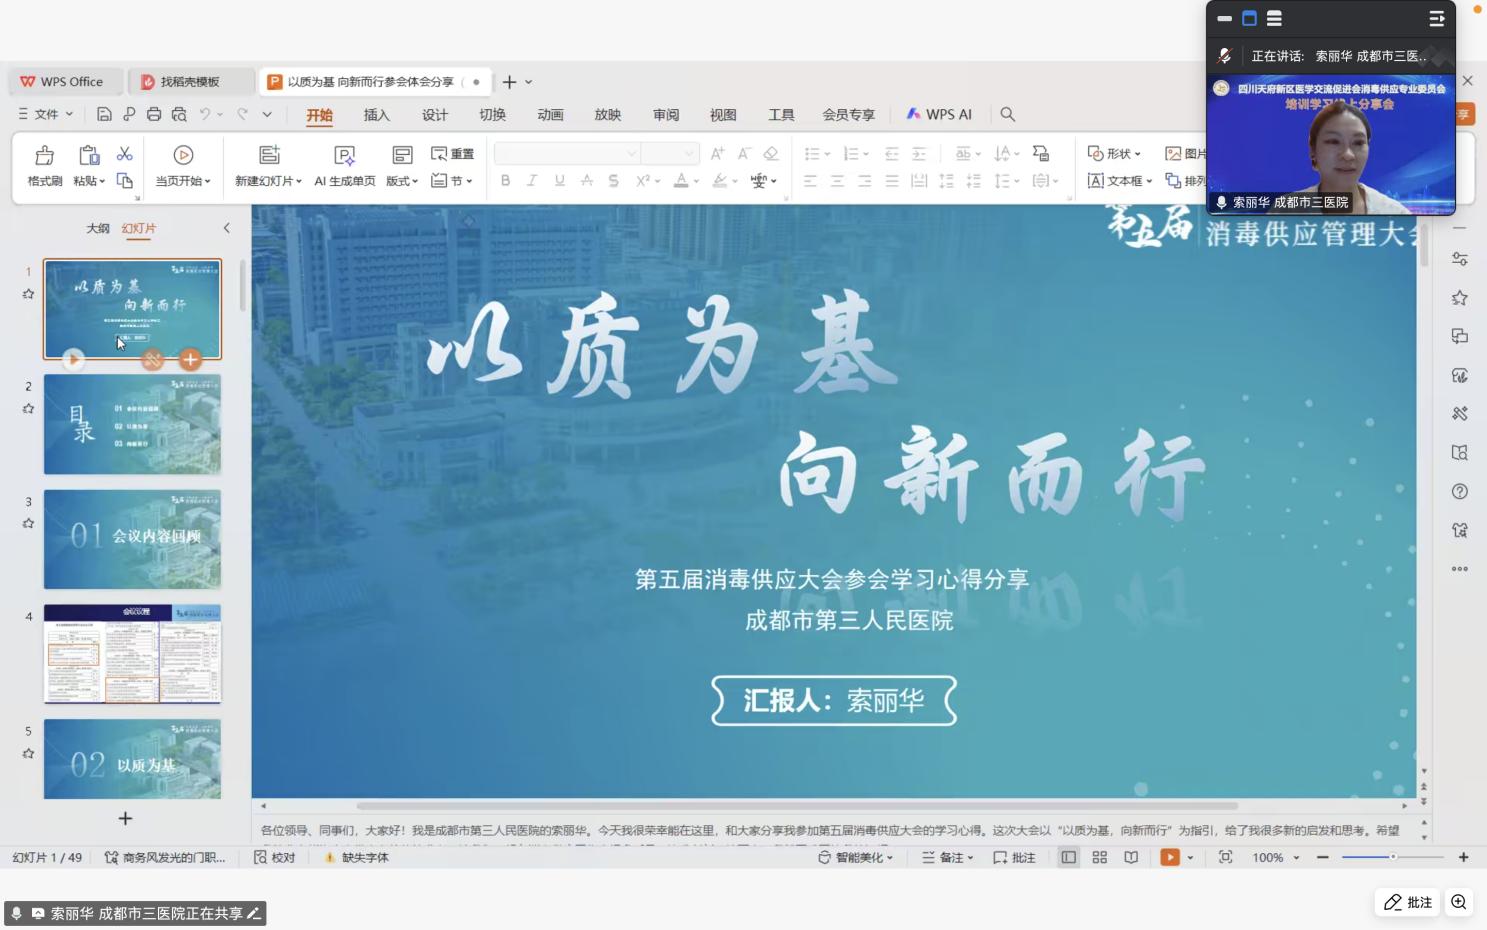Click the 重置 reset button
This screenshot has height=930, width=1487.
[x=452, y=154]
